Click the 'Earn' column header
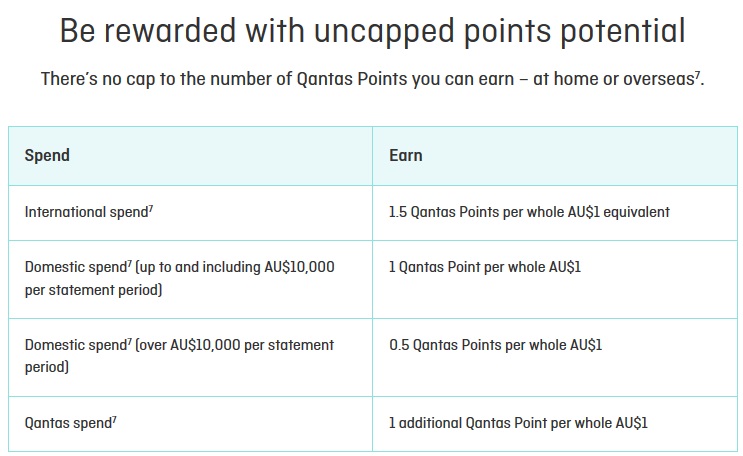 405,155
